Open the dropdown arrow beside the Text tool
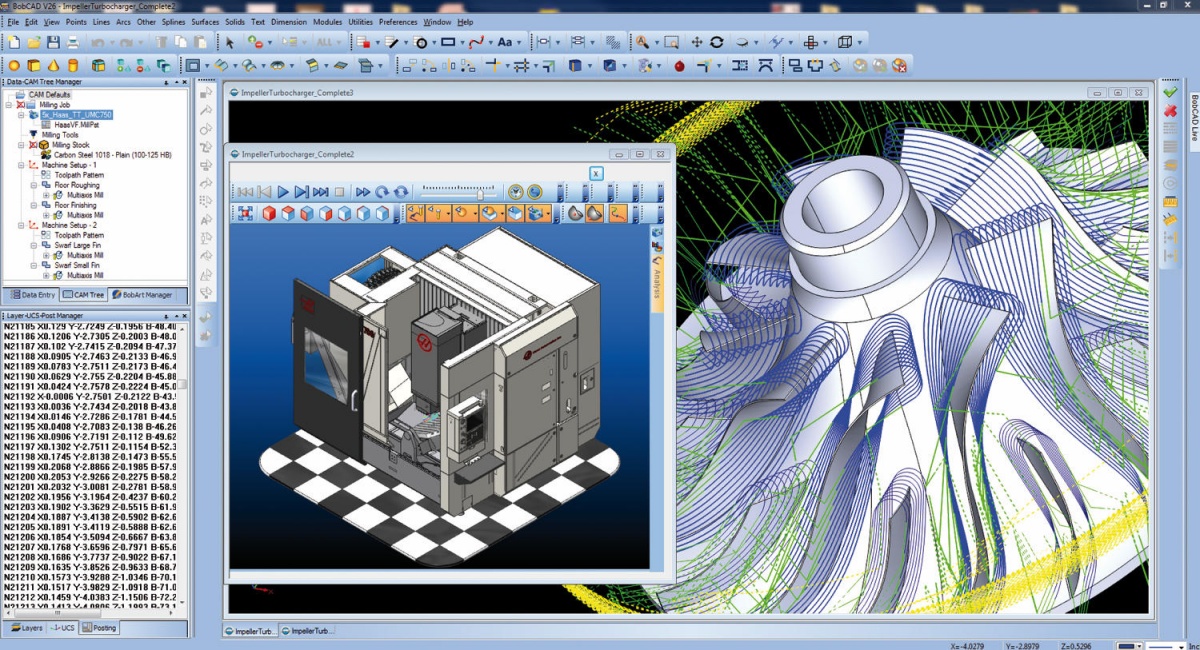This screenshot has width=1200, height=650. pyautogui.click(x=520, y=42)
